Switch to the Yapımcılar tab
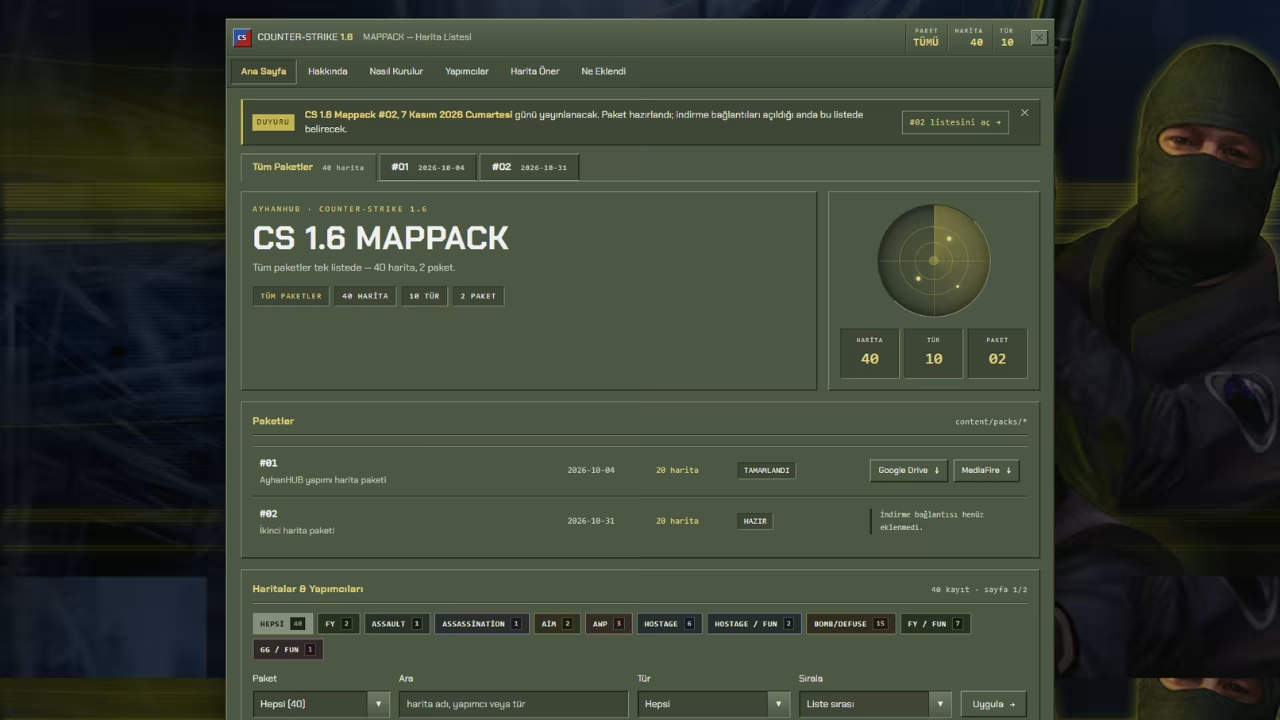 [x=467, y=71]
